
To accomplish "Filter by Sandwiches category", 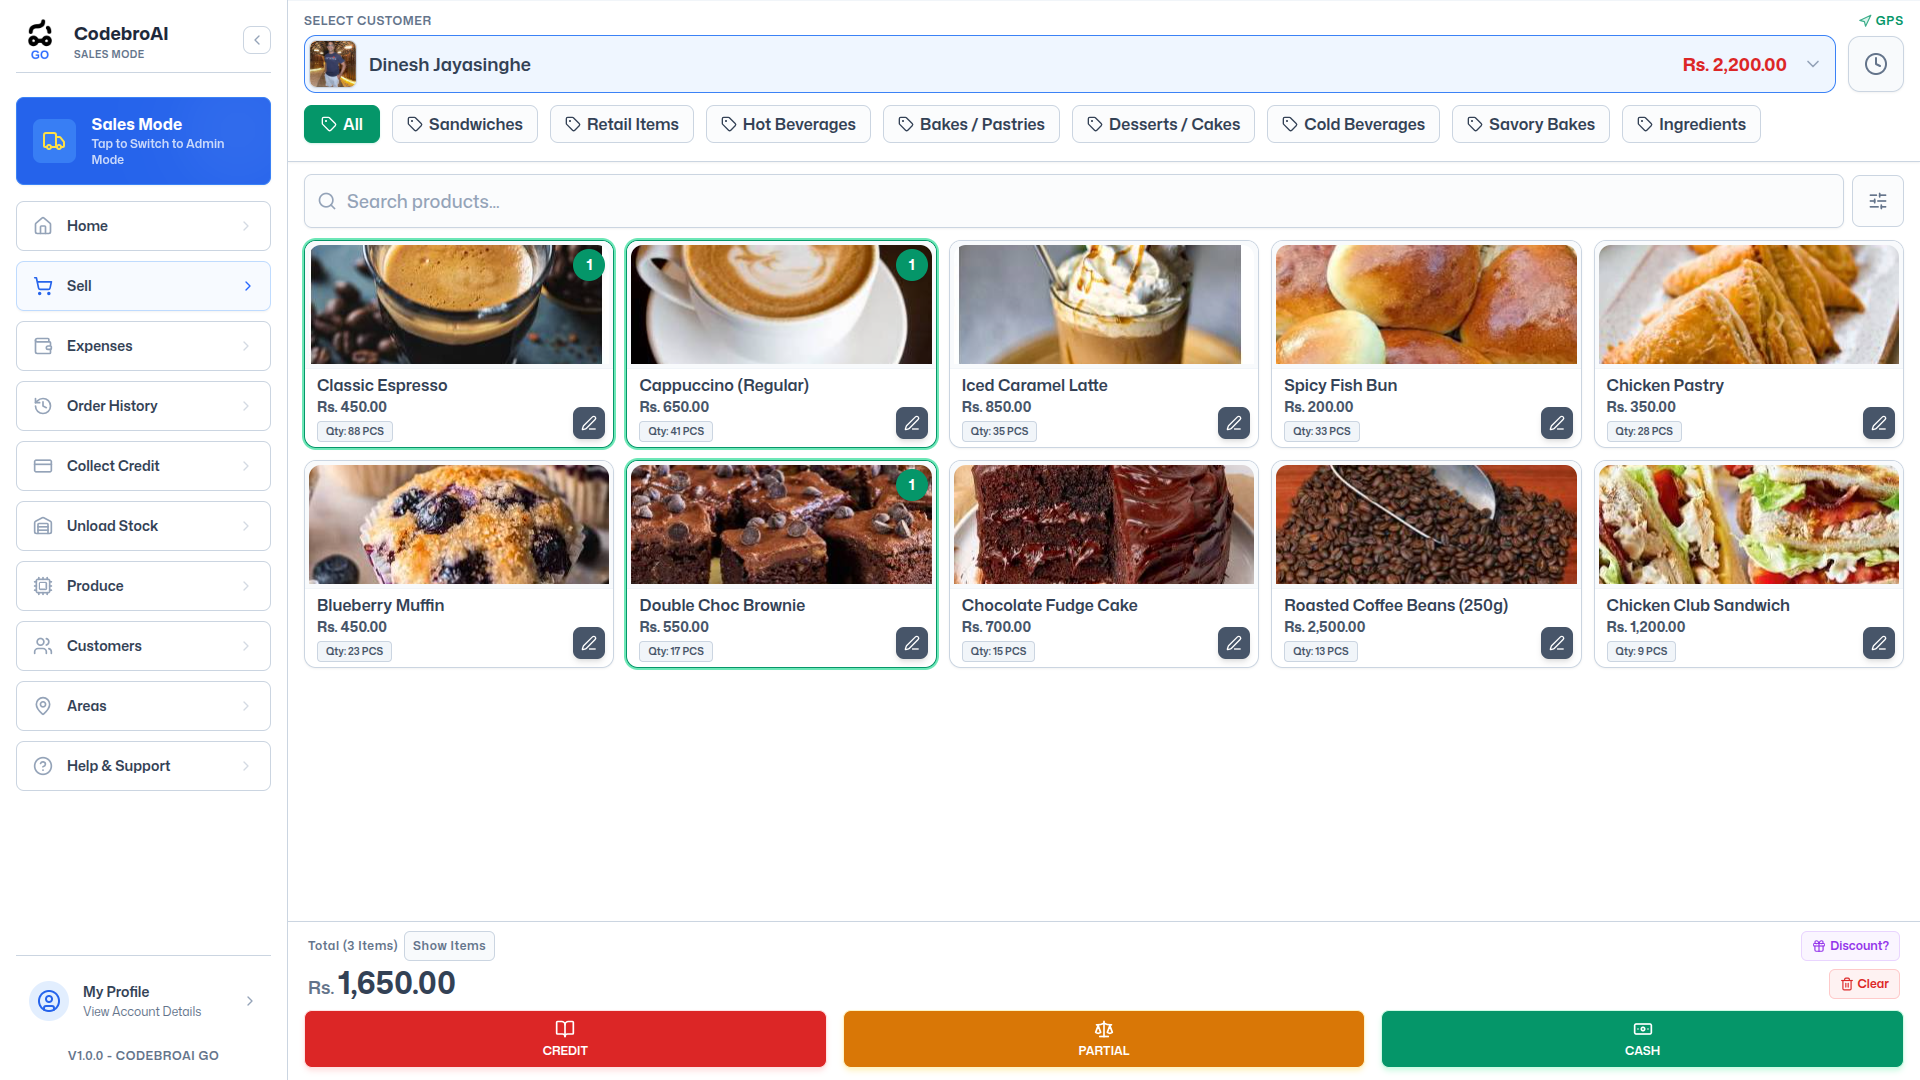I will pyautogui.click(x=465, y=124).
